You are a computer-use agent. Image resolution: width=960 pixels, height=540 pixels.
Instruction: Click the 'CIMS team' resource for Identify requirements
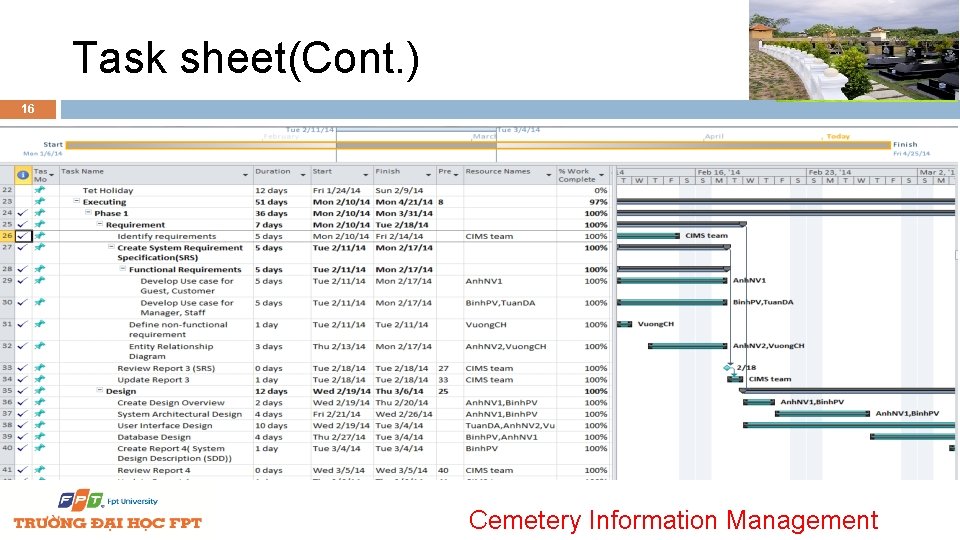[x=489, y=236]
